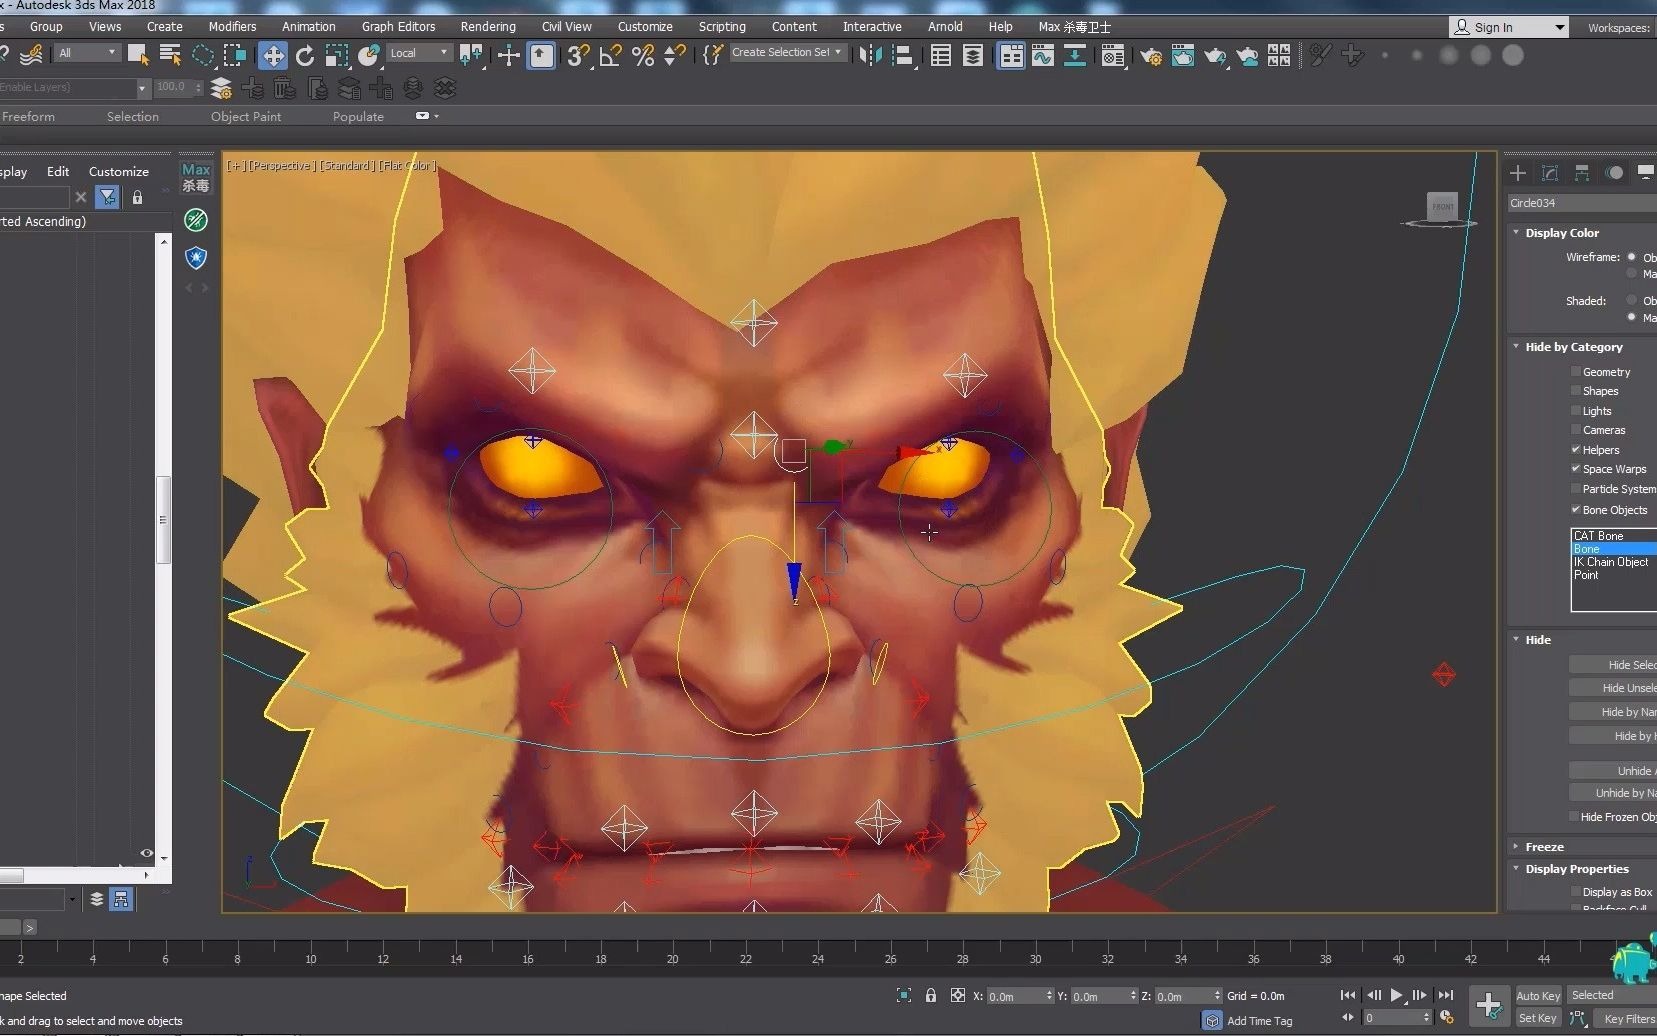Enable Display as Box checkbox
The height and width of the screenshot is (1036, 1657).
coord(1576,892)
